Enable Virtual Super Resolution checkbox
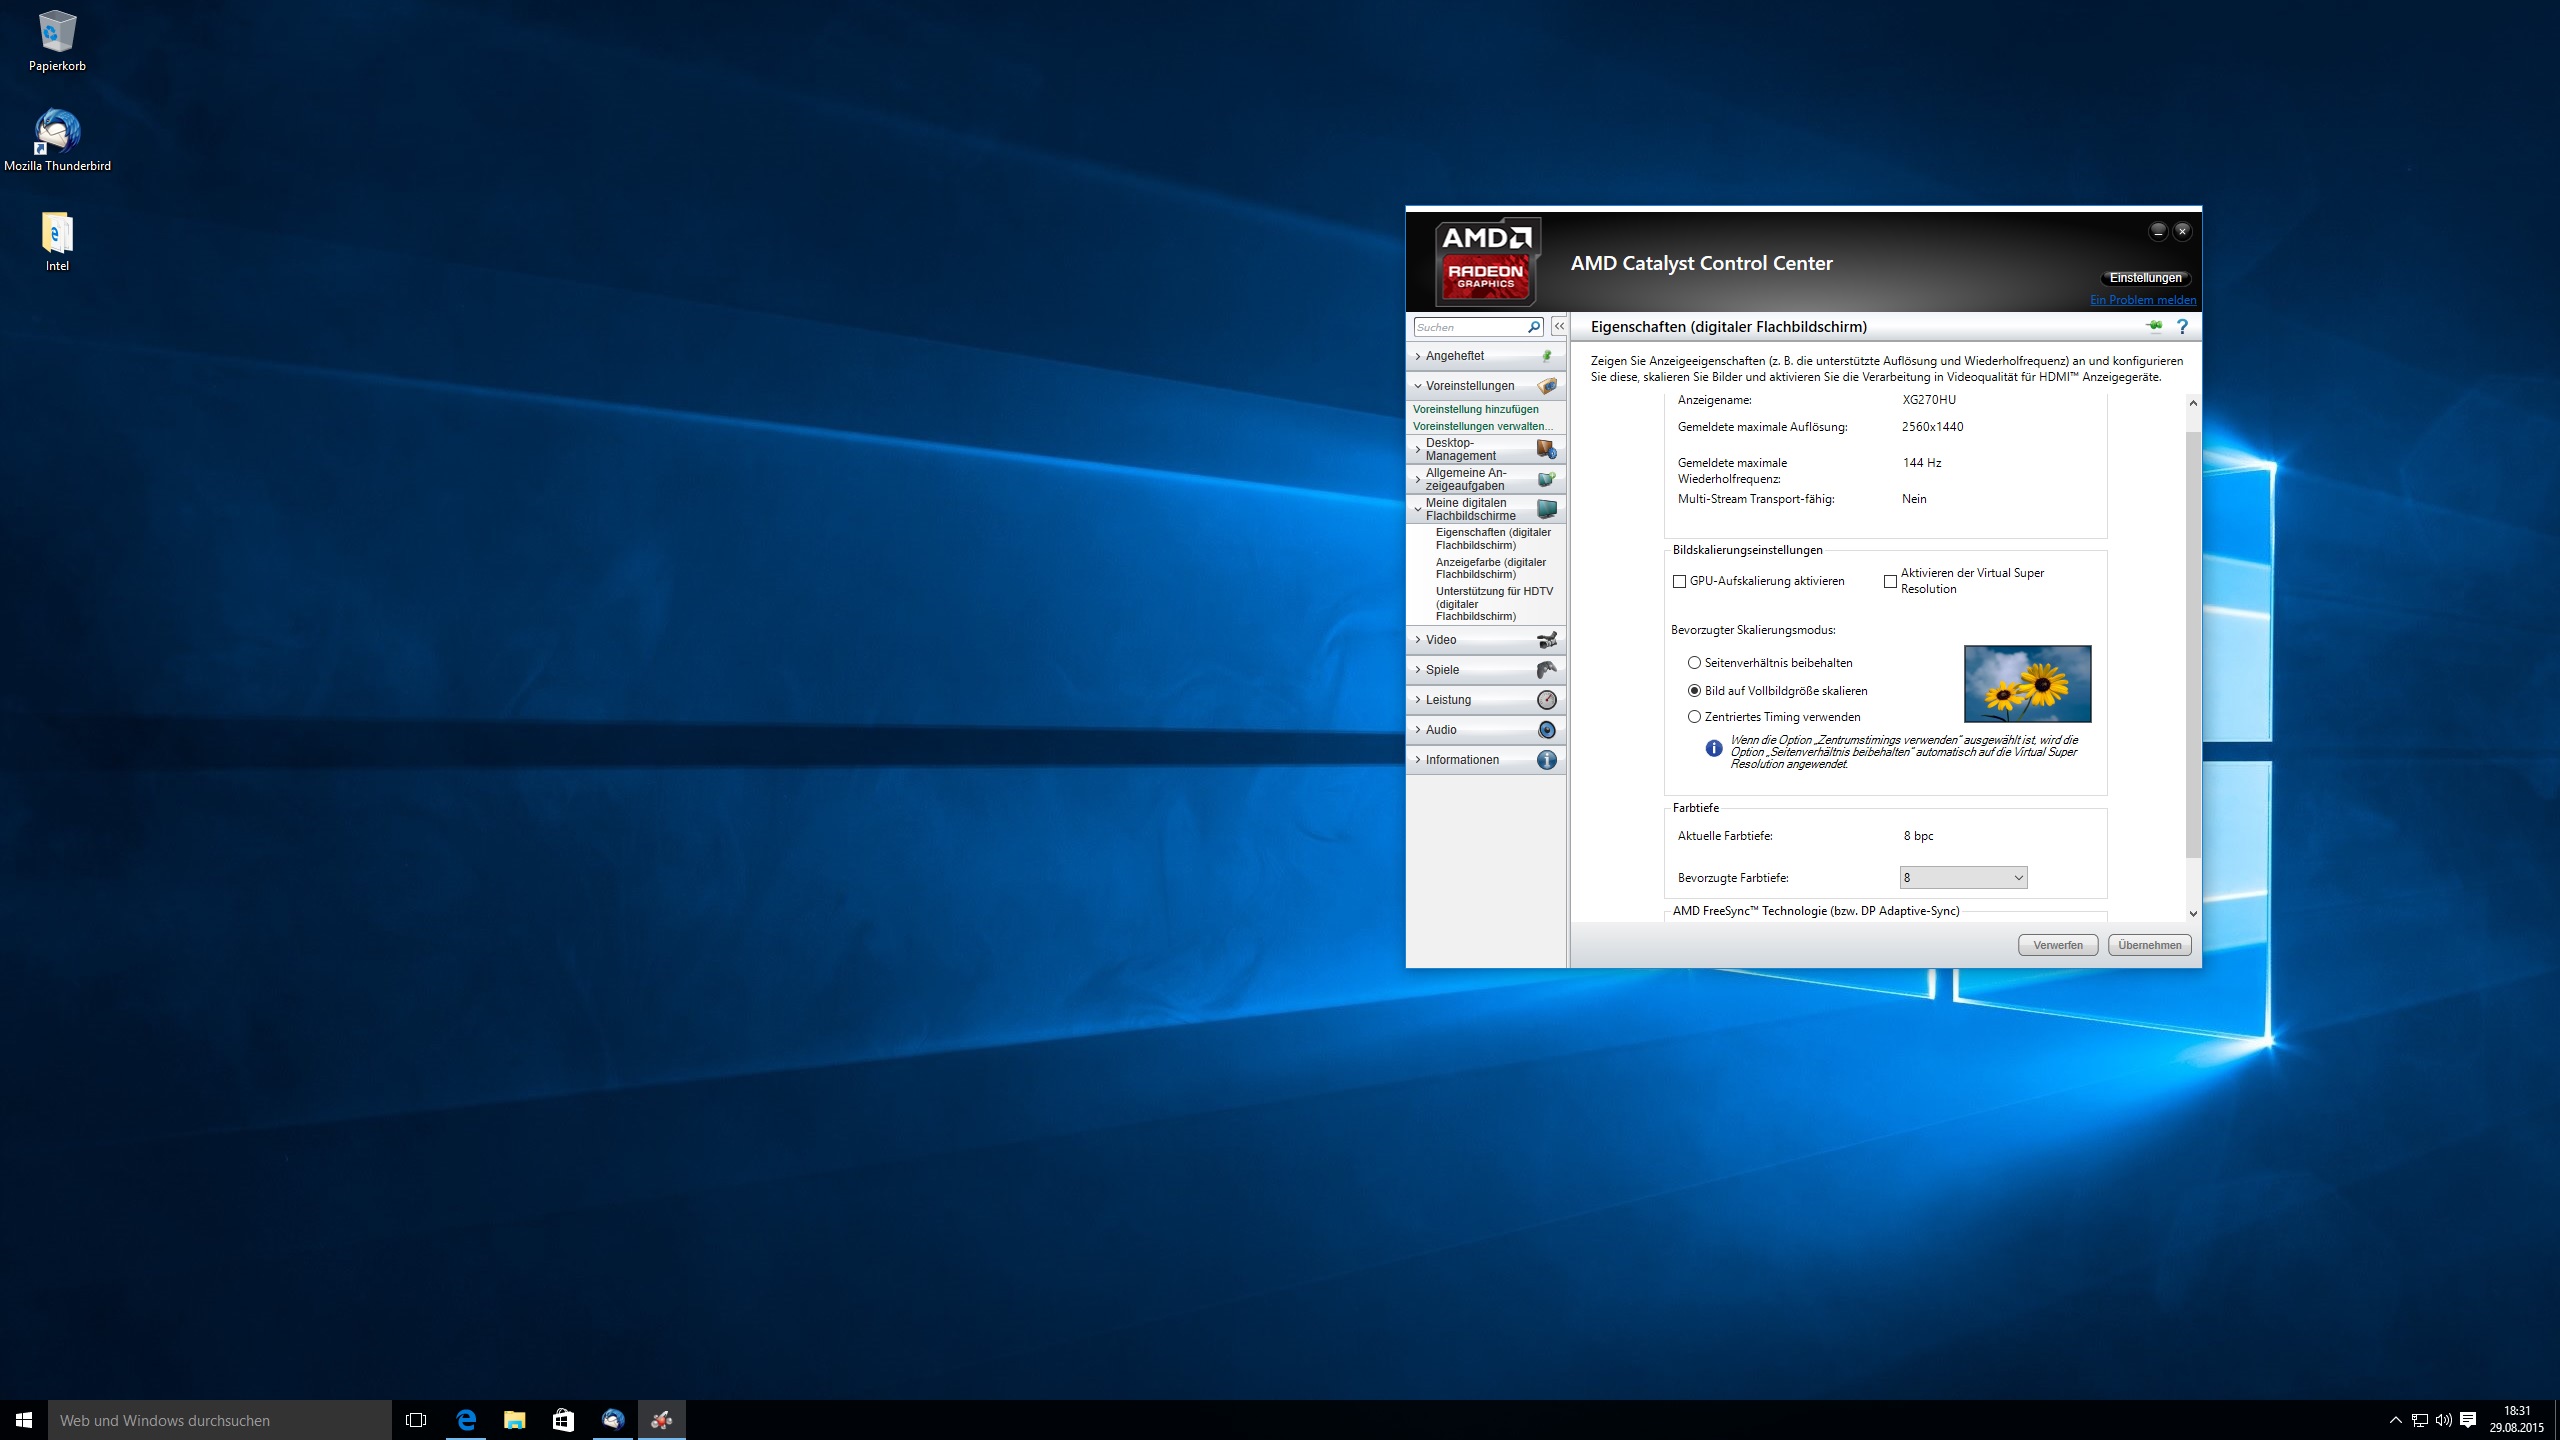Viewport: 2560px width, 1440px height. tap(1890, 581)
